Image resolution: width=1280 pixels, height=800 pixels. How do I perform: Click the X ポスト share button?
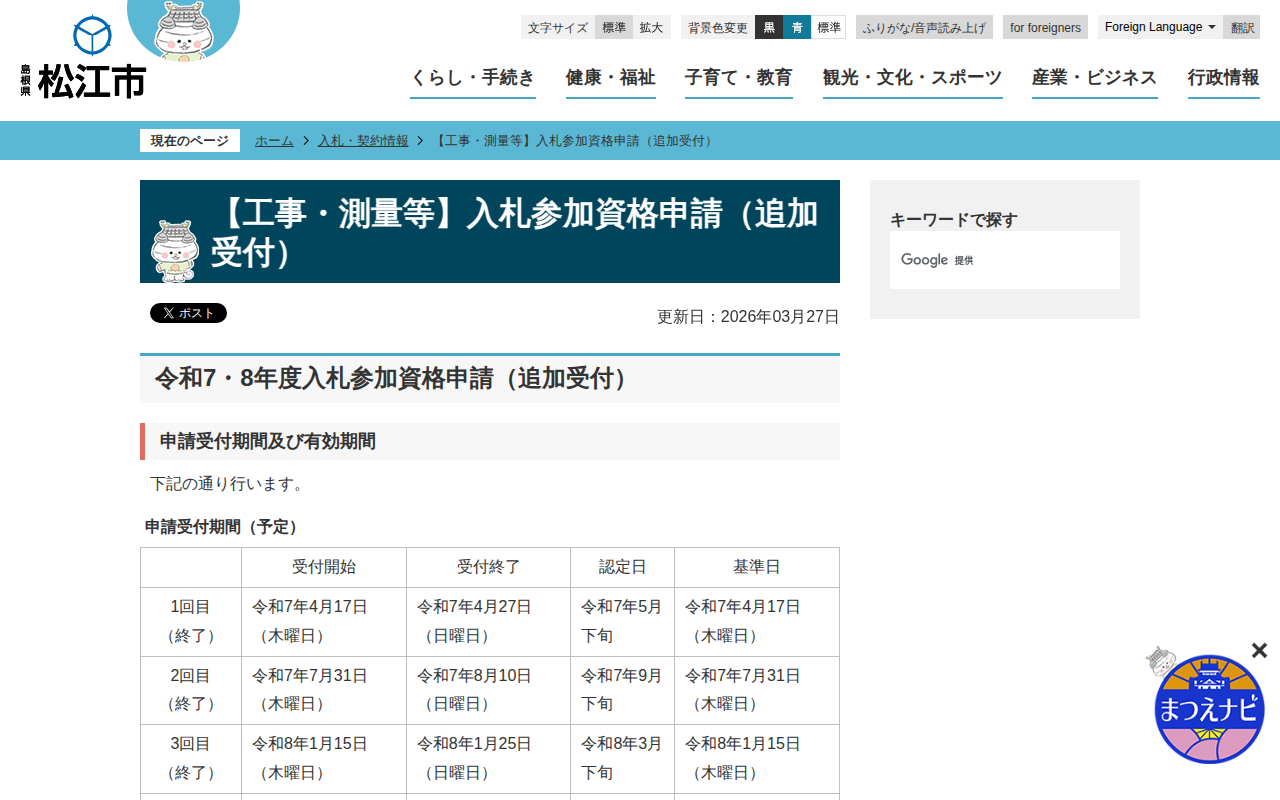coord(188,313)
